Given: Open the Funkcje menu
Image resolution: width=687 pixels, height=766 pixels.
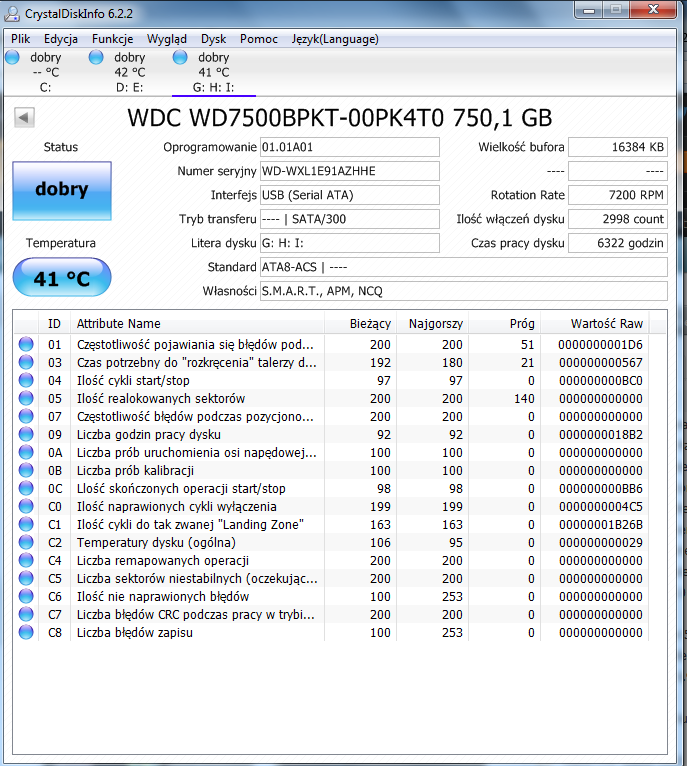Looking at the screenshot, I should [112, 39].
